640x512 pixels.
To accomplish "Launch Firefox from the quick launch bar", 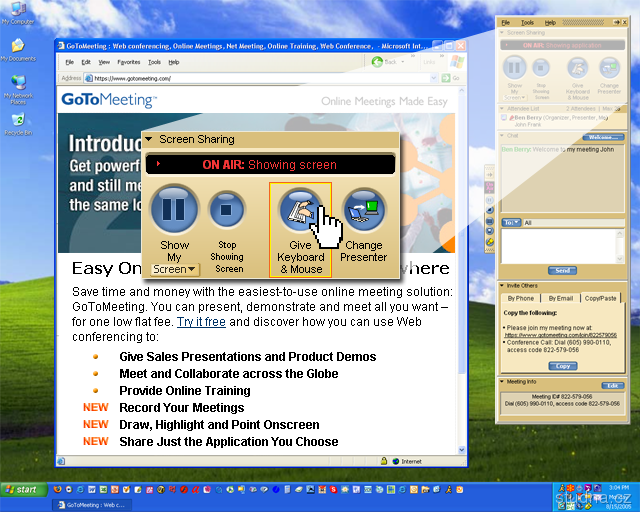I will [x=58, y=489].
